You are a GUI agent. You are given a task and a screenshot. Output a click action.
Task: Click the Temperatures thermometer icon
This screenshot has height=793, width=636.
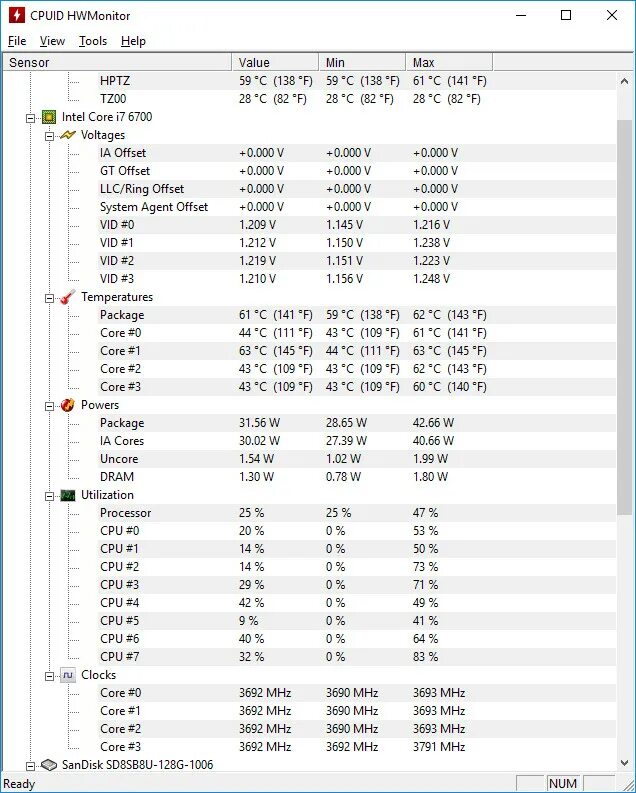(68, 297)
